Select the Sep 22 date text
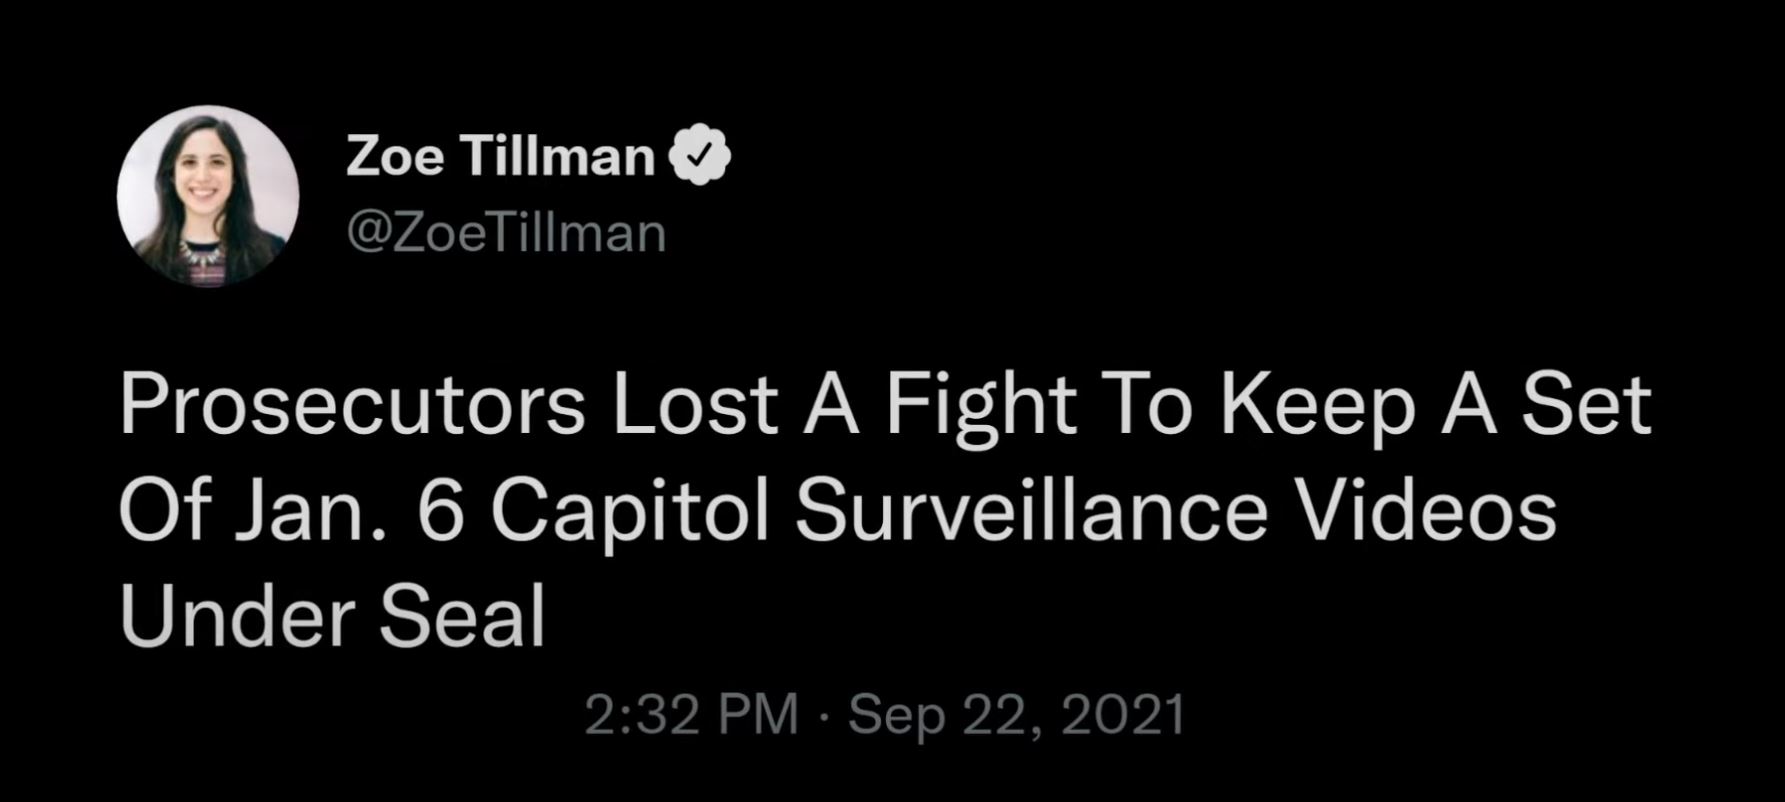This screenshot has width=1785, height=802. pos(943,715)
